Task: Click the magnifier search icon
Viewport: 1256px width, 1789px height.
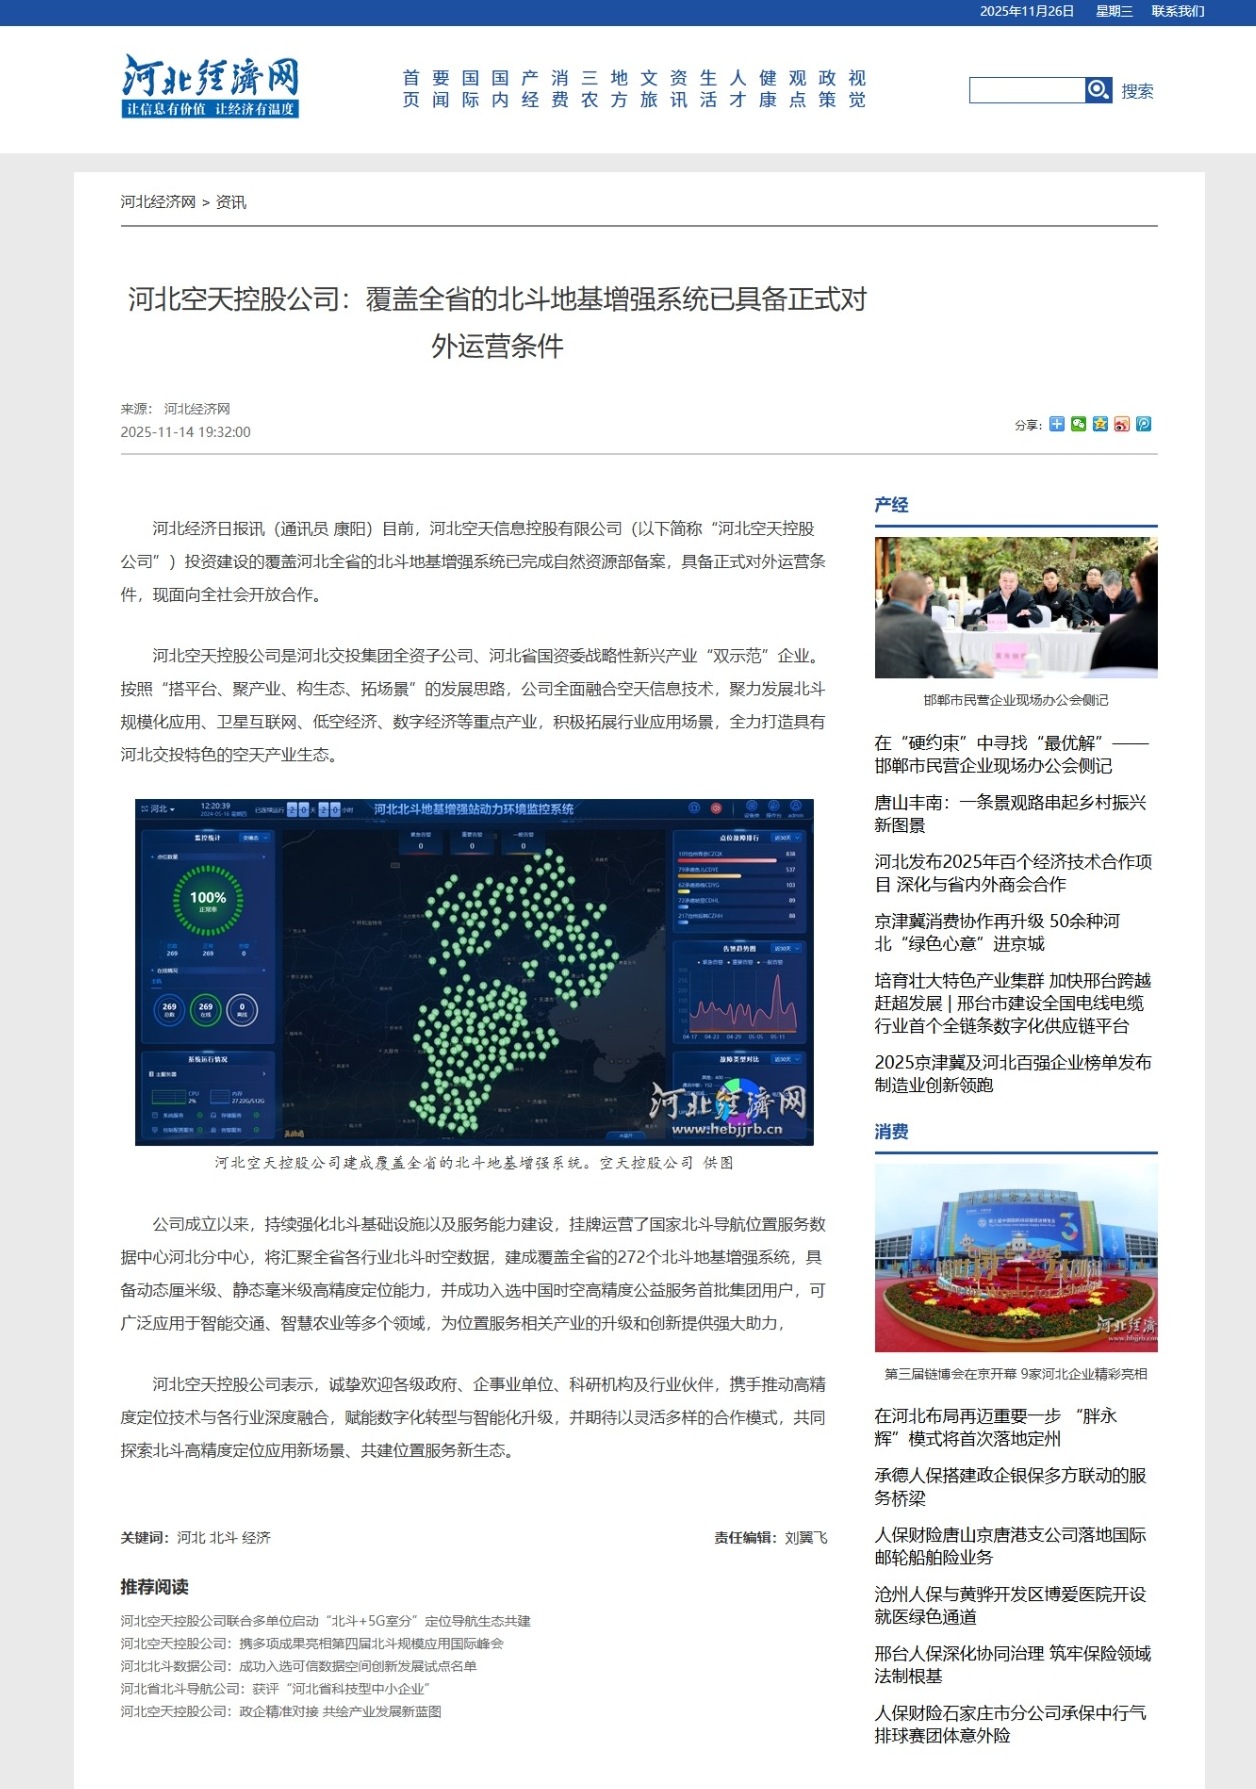Action: click(1098, 90)
